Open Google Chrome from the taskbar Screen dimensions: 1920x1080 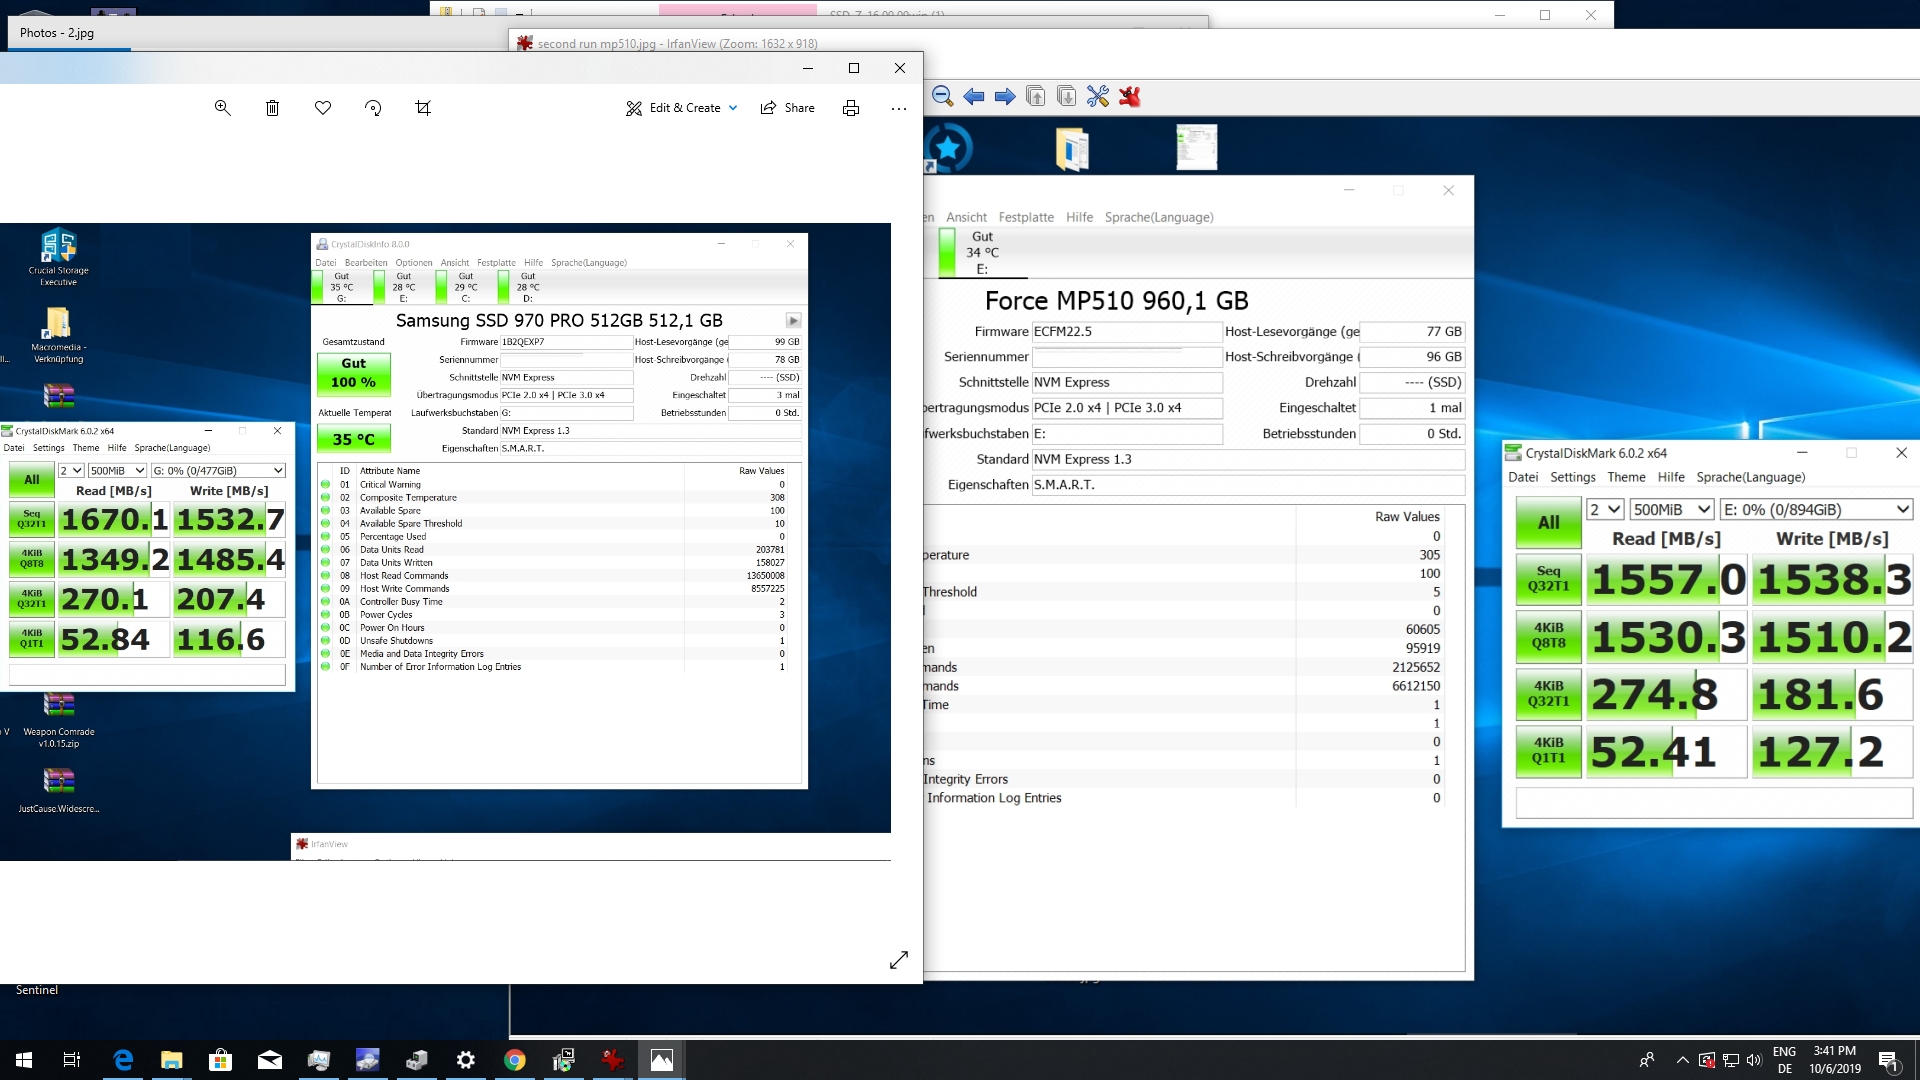pos(515,1060)
